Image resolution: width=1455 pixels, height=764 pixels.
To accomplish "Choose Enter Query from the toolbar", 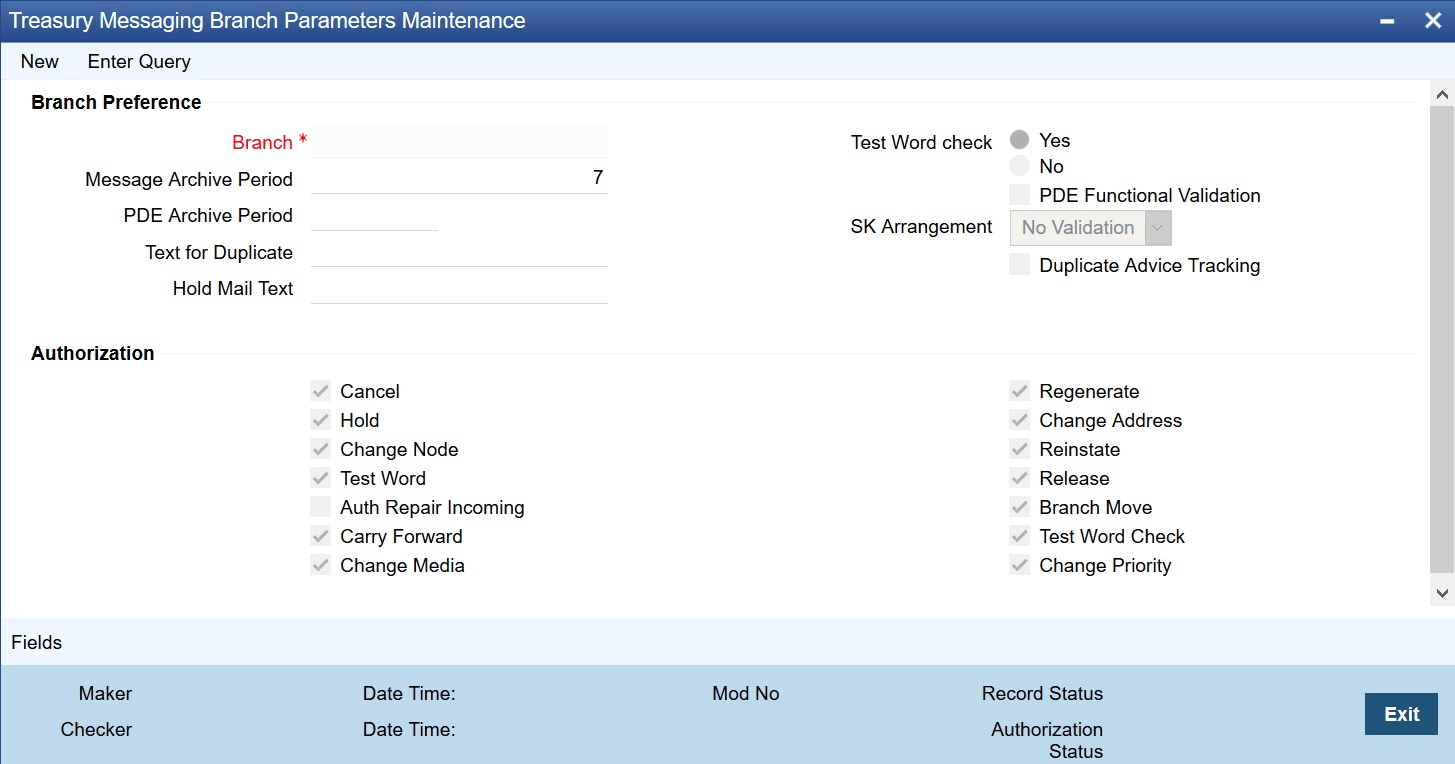I will click(x=139, y=62).
